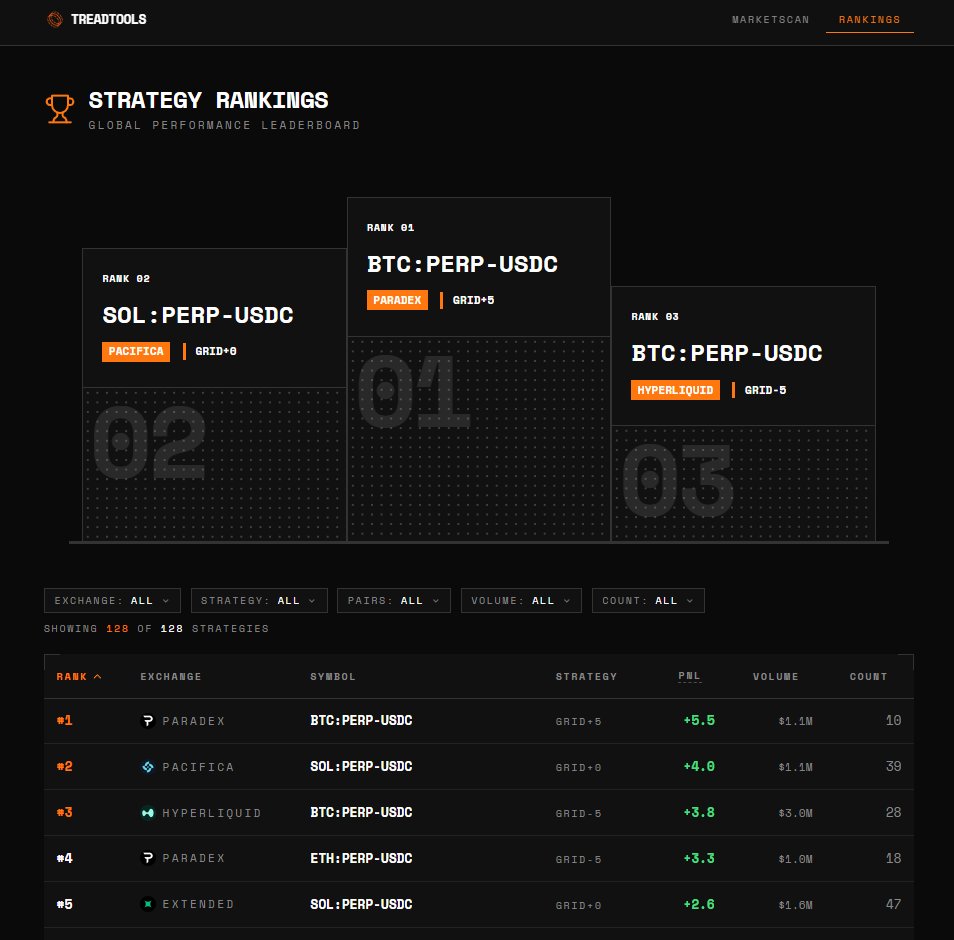The height and width of the screenshot is (940, 954).
Task: Open the Marketscan tab
Action: click(x=770, y=19)
